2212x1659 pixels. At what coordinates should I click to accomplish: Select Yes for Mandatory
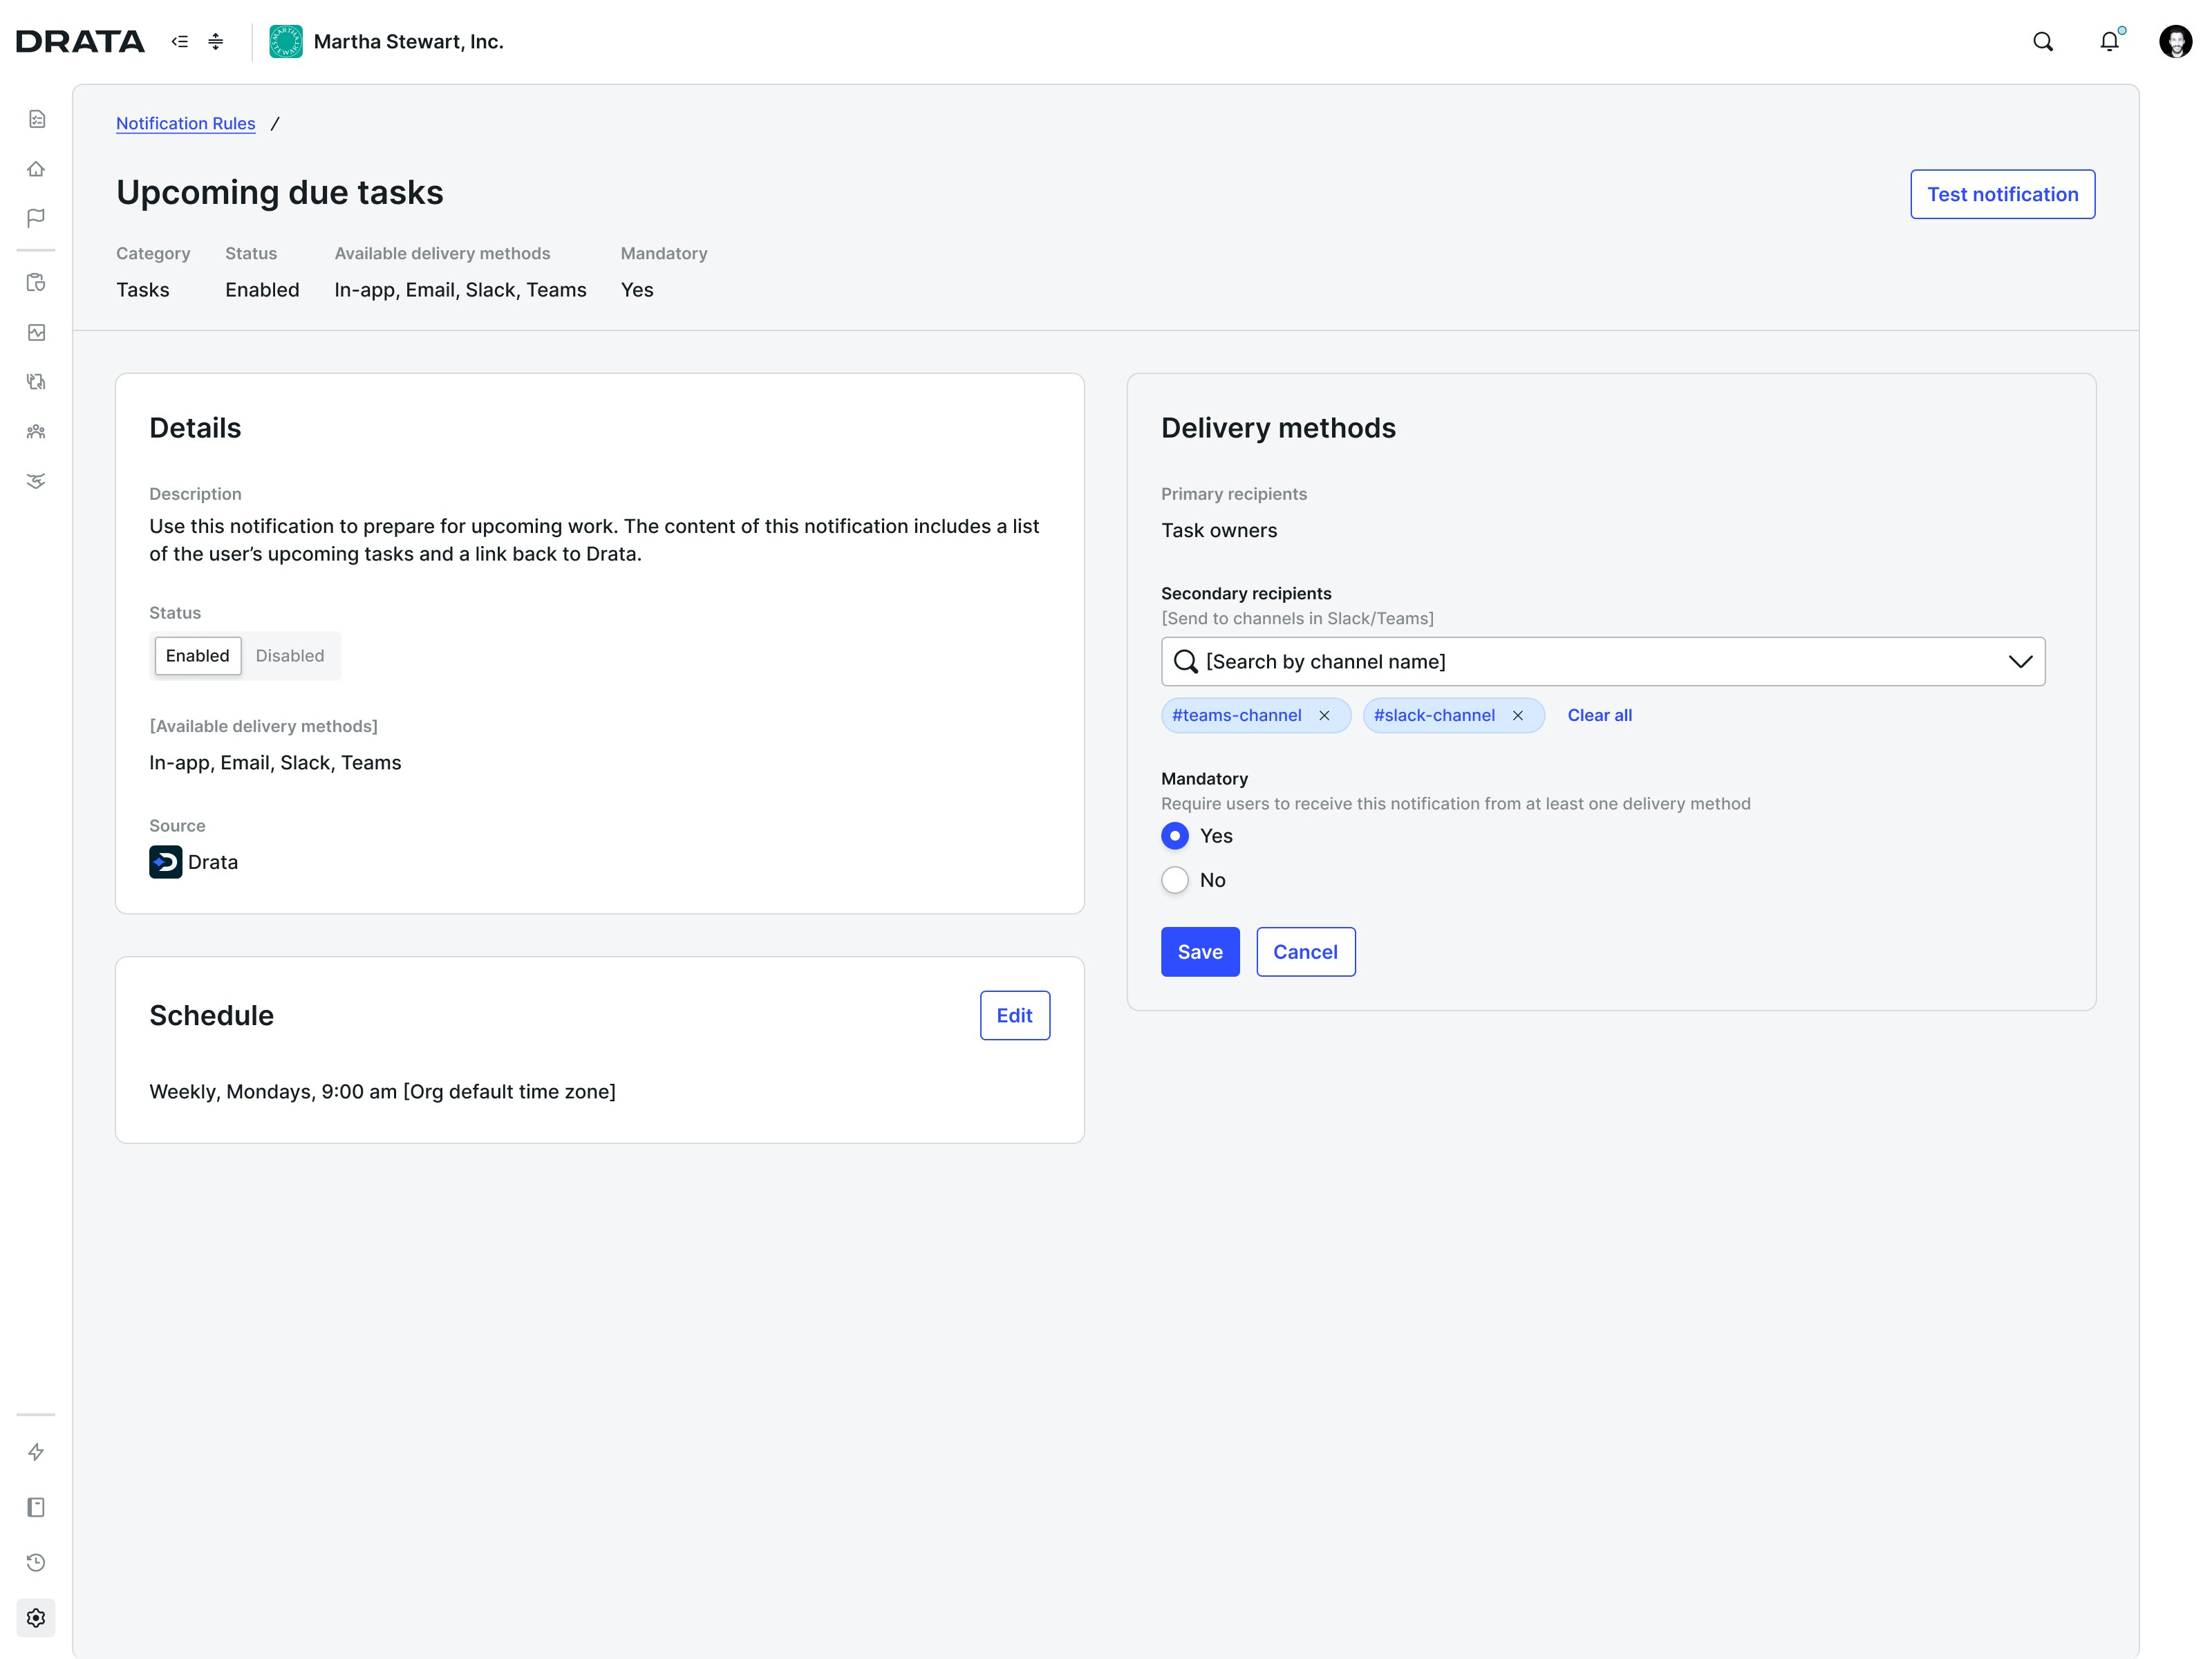tap(1175, 836)
